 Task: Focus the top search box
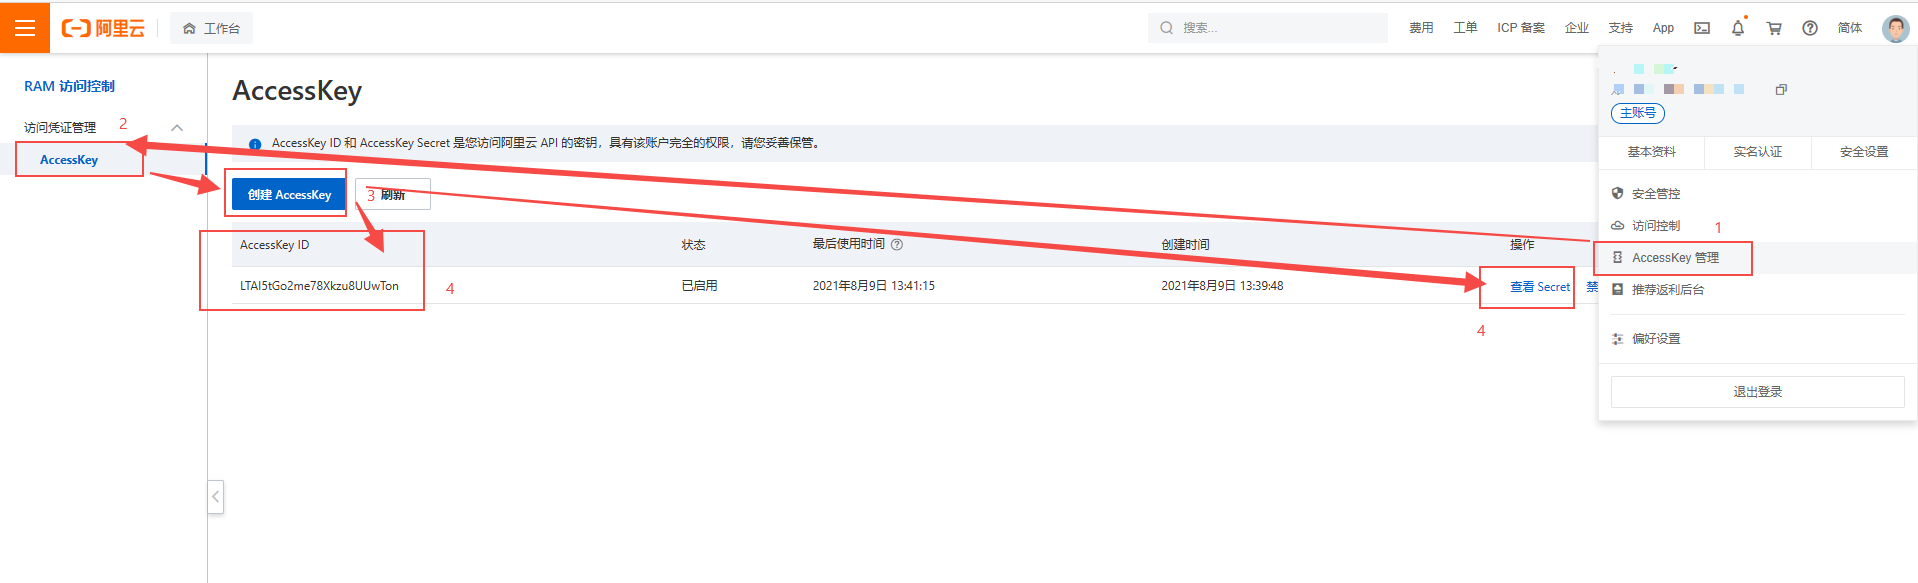[x=1267, y=28]
